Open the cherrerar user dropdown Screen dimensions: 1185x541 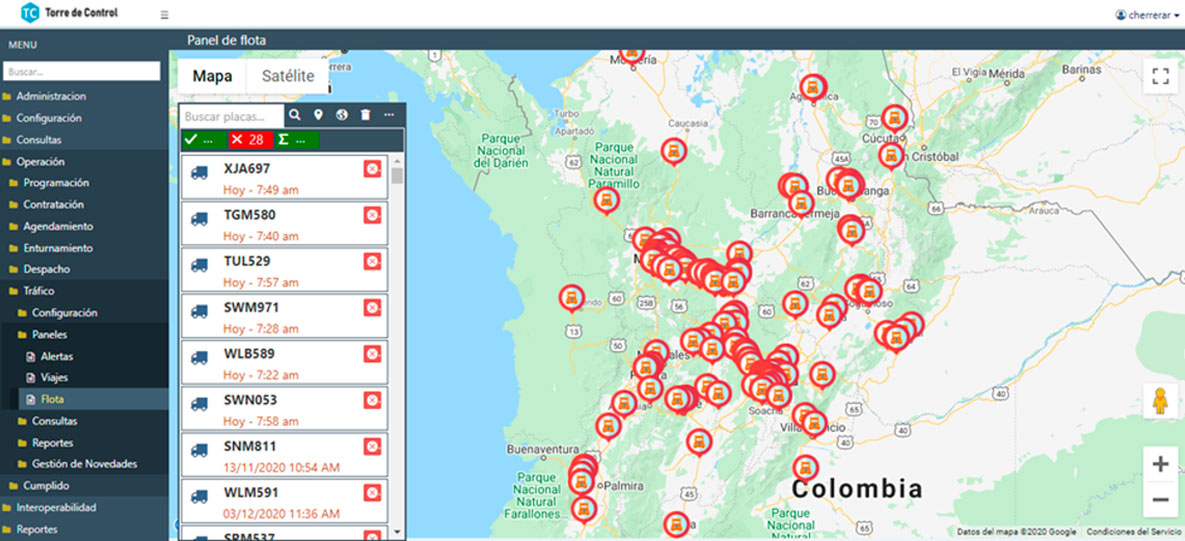click(1147, 14)
